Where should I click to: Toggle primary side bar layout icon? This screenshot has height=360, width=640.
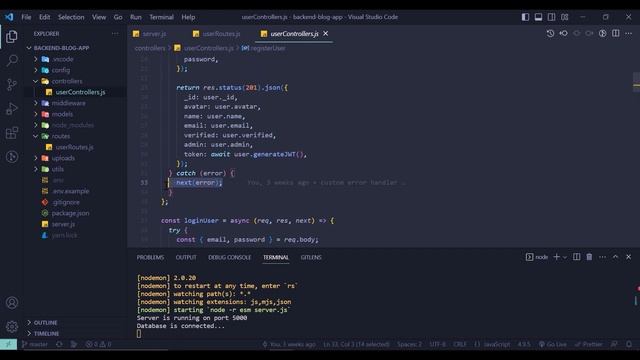coord(525,17)
